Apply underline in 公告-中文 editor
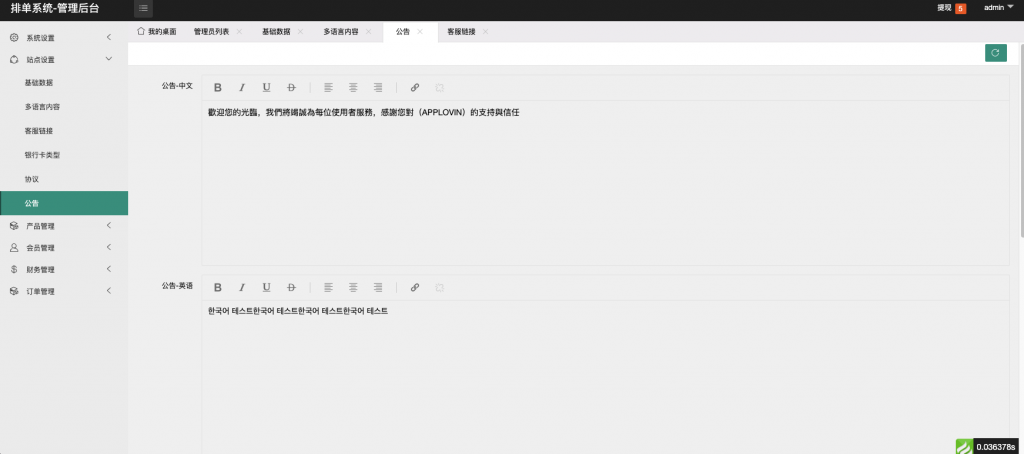Viewport: 1024px width, 454px height. point(266,88)
